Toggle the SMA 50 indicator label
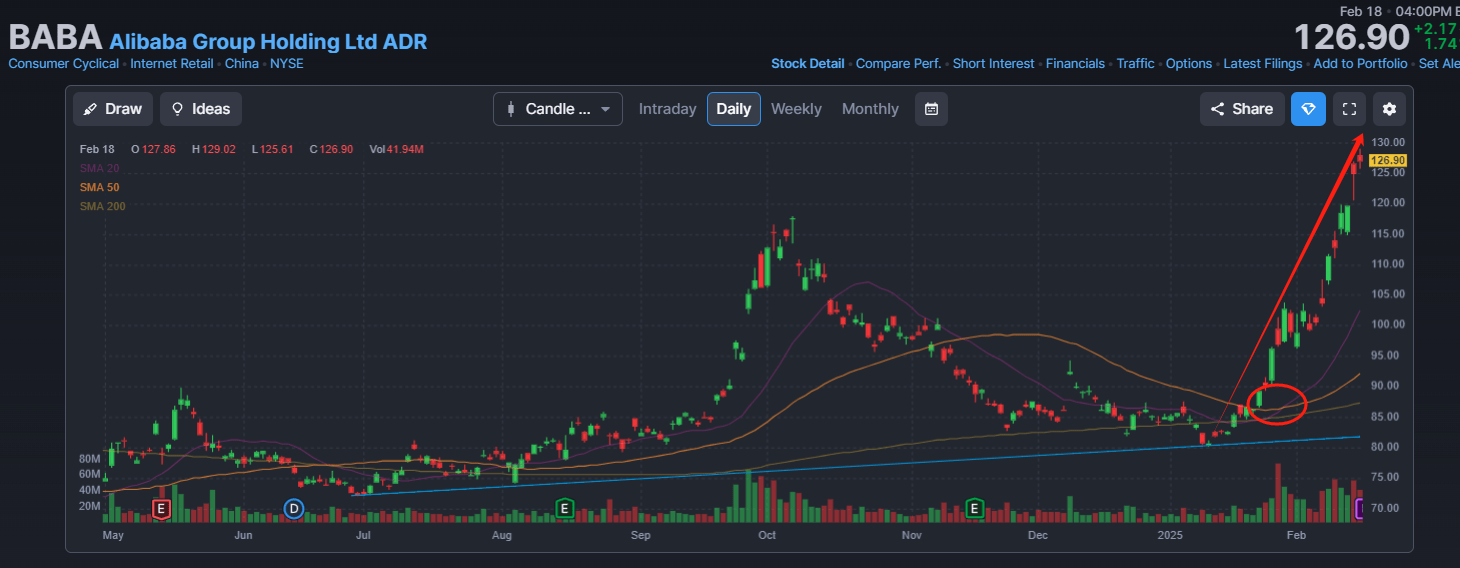 click(x=99, y=187)
